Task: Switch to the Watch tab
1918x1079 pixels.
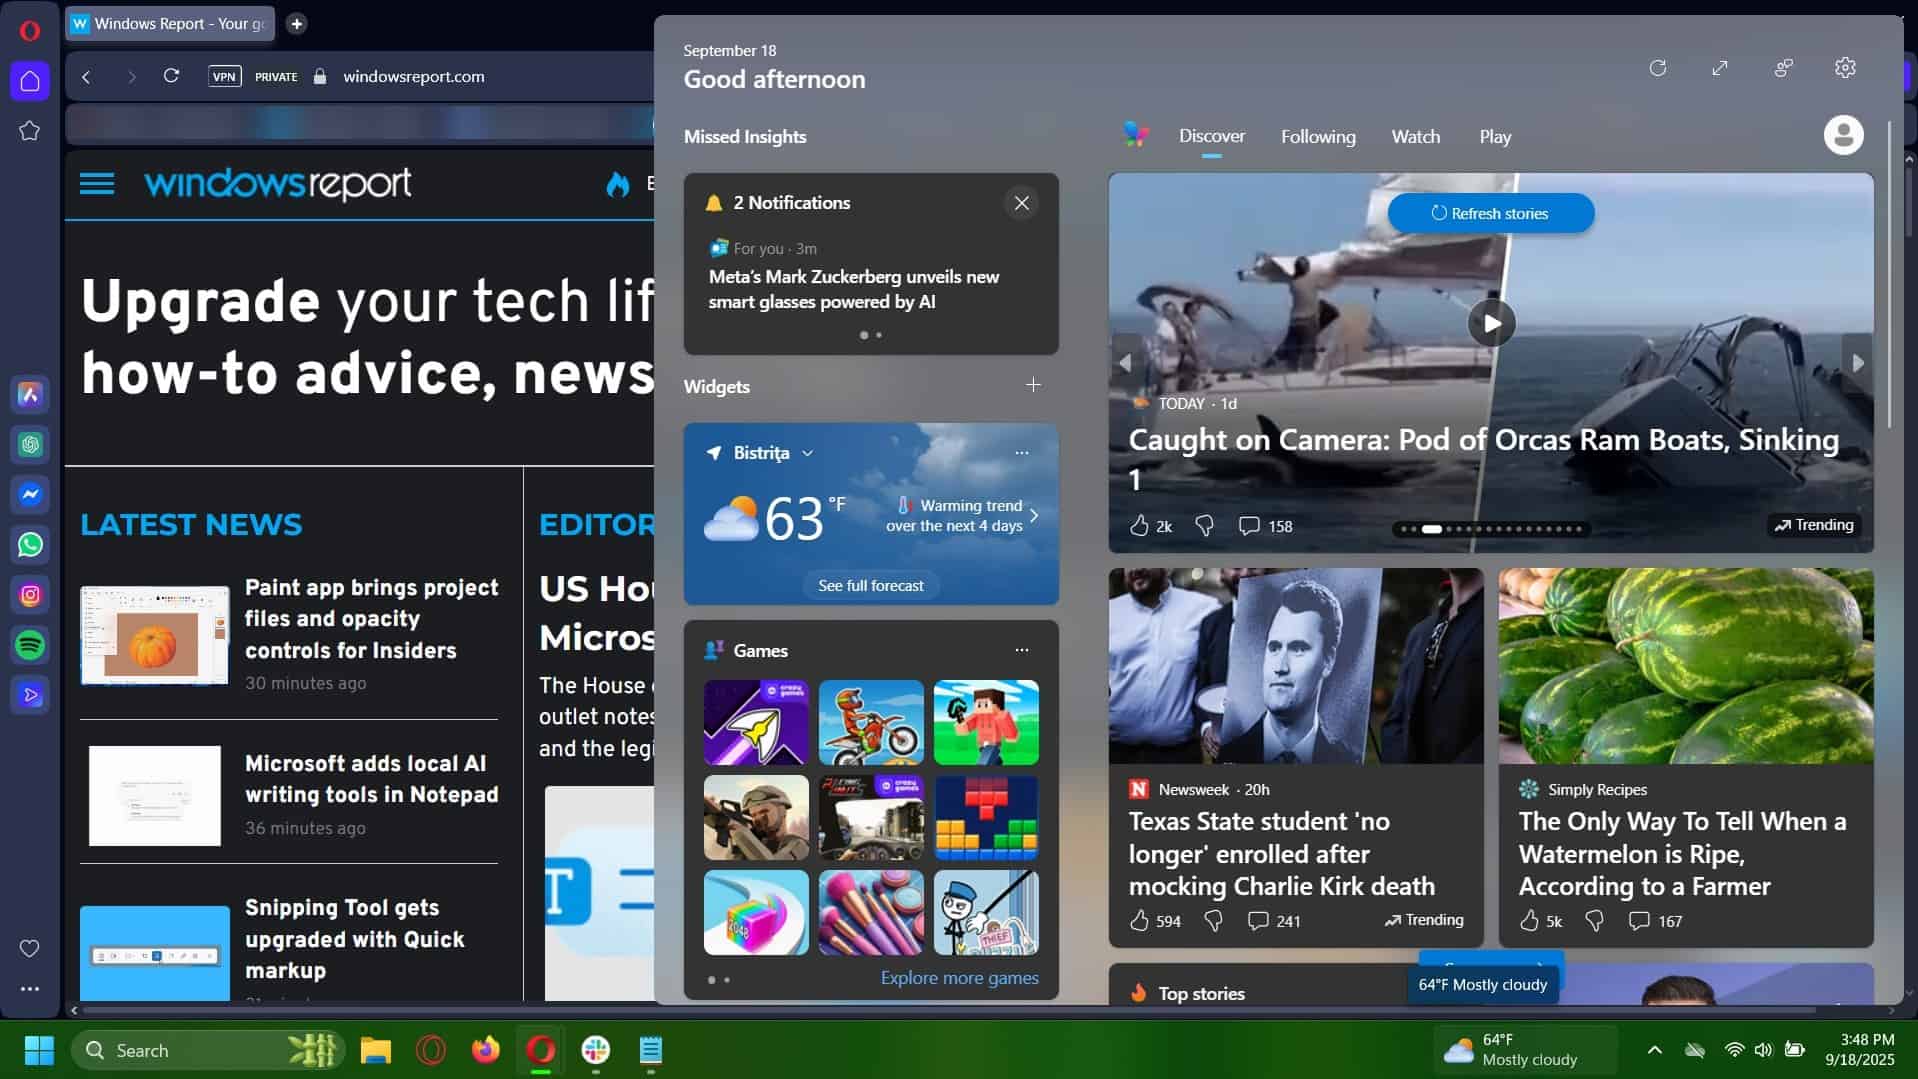Action: [x=1415, y=137]
